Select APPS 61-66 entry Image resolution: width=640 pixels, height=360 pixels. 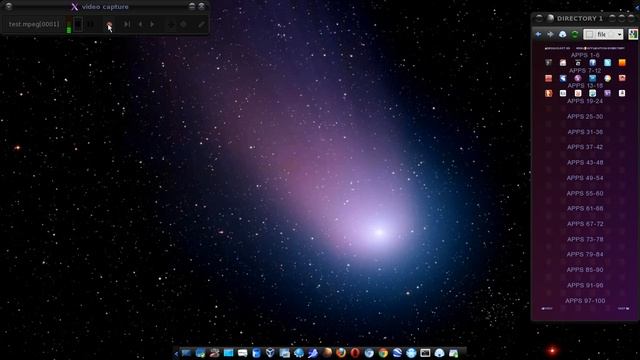[585, 209]
